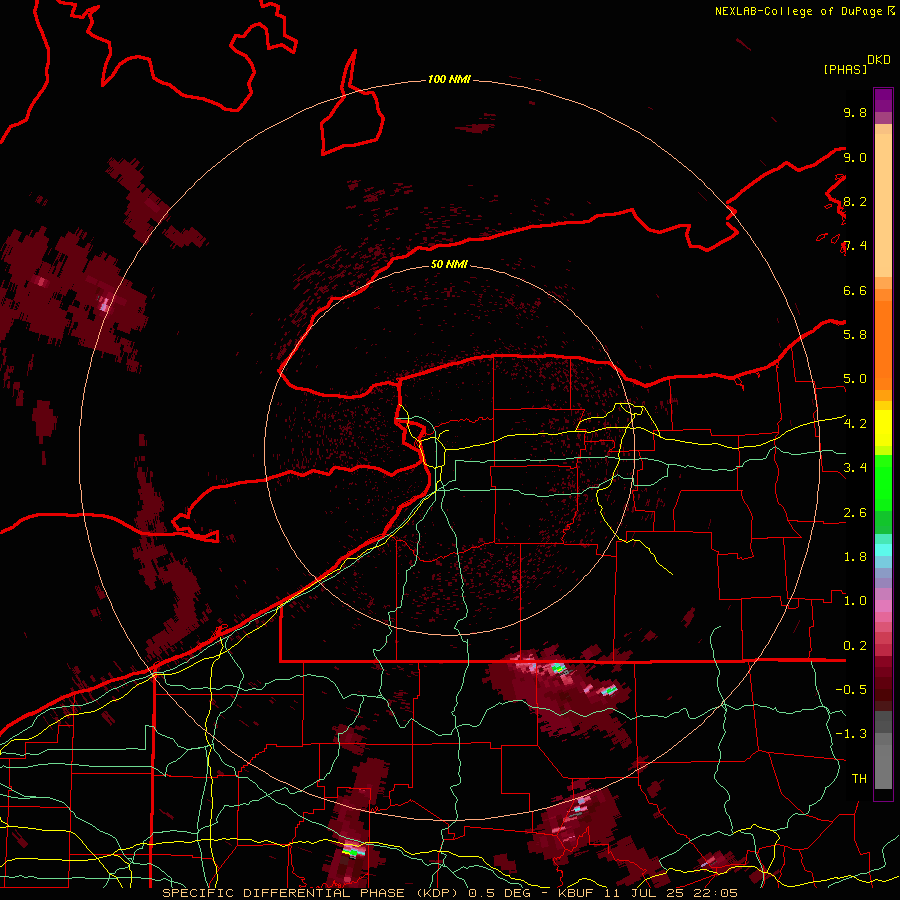Click the 5.0 scale value
The image size is (900, 900).
click(x=855, y=379)
